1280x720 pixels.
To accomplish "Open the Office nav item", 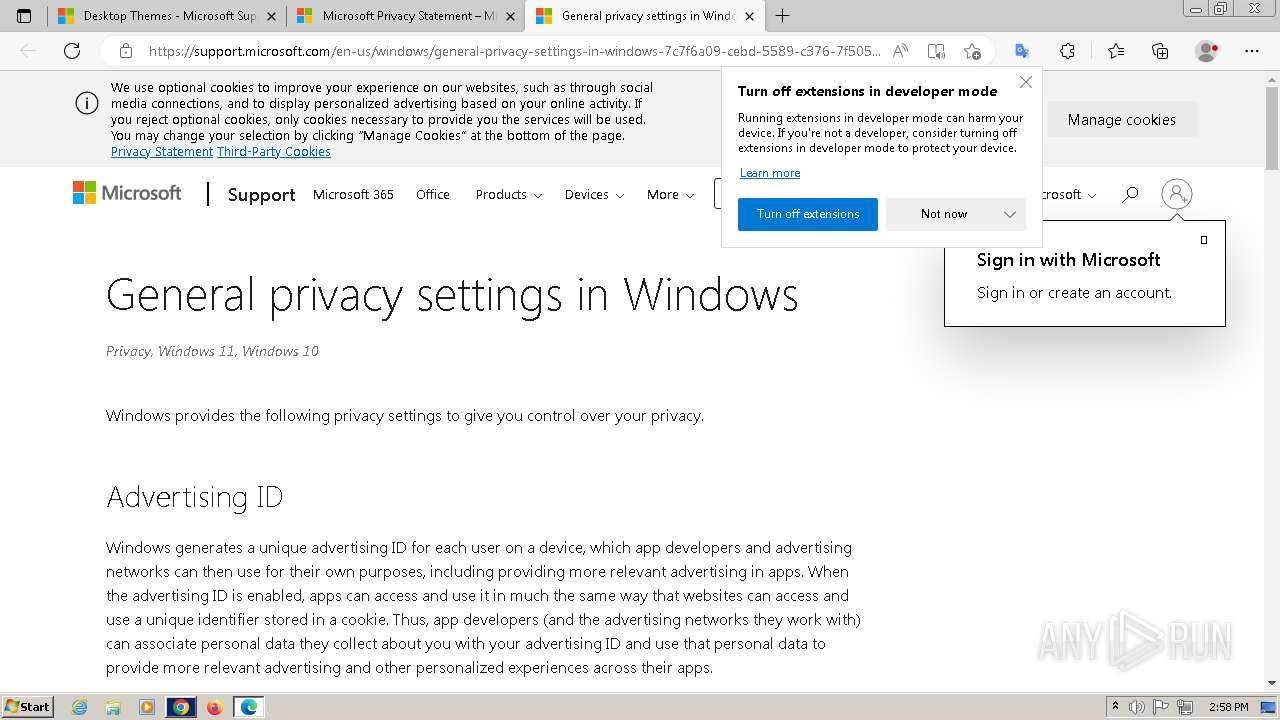I will pos(433,194).
